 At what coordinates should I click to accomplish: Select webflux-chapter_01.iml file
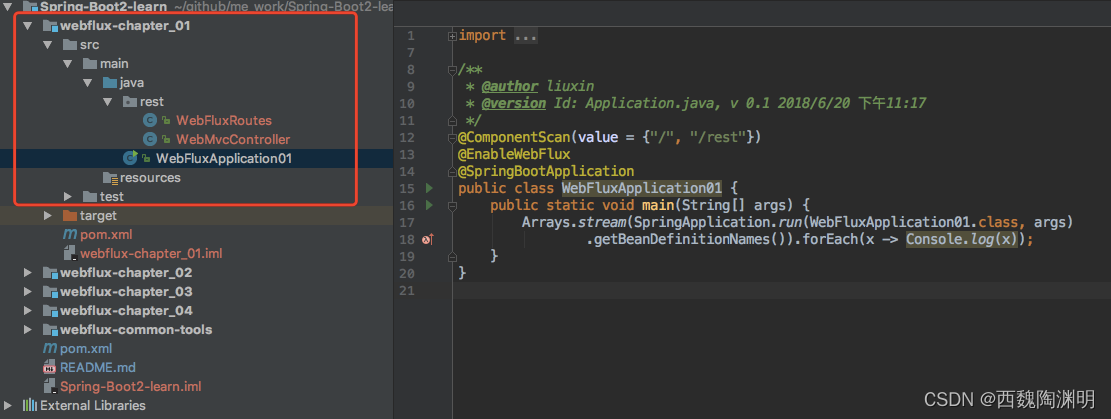(x=152, y=254)
